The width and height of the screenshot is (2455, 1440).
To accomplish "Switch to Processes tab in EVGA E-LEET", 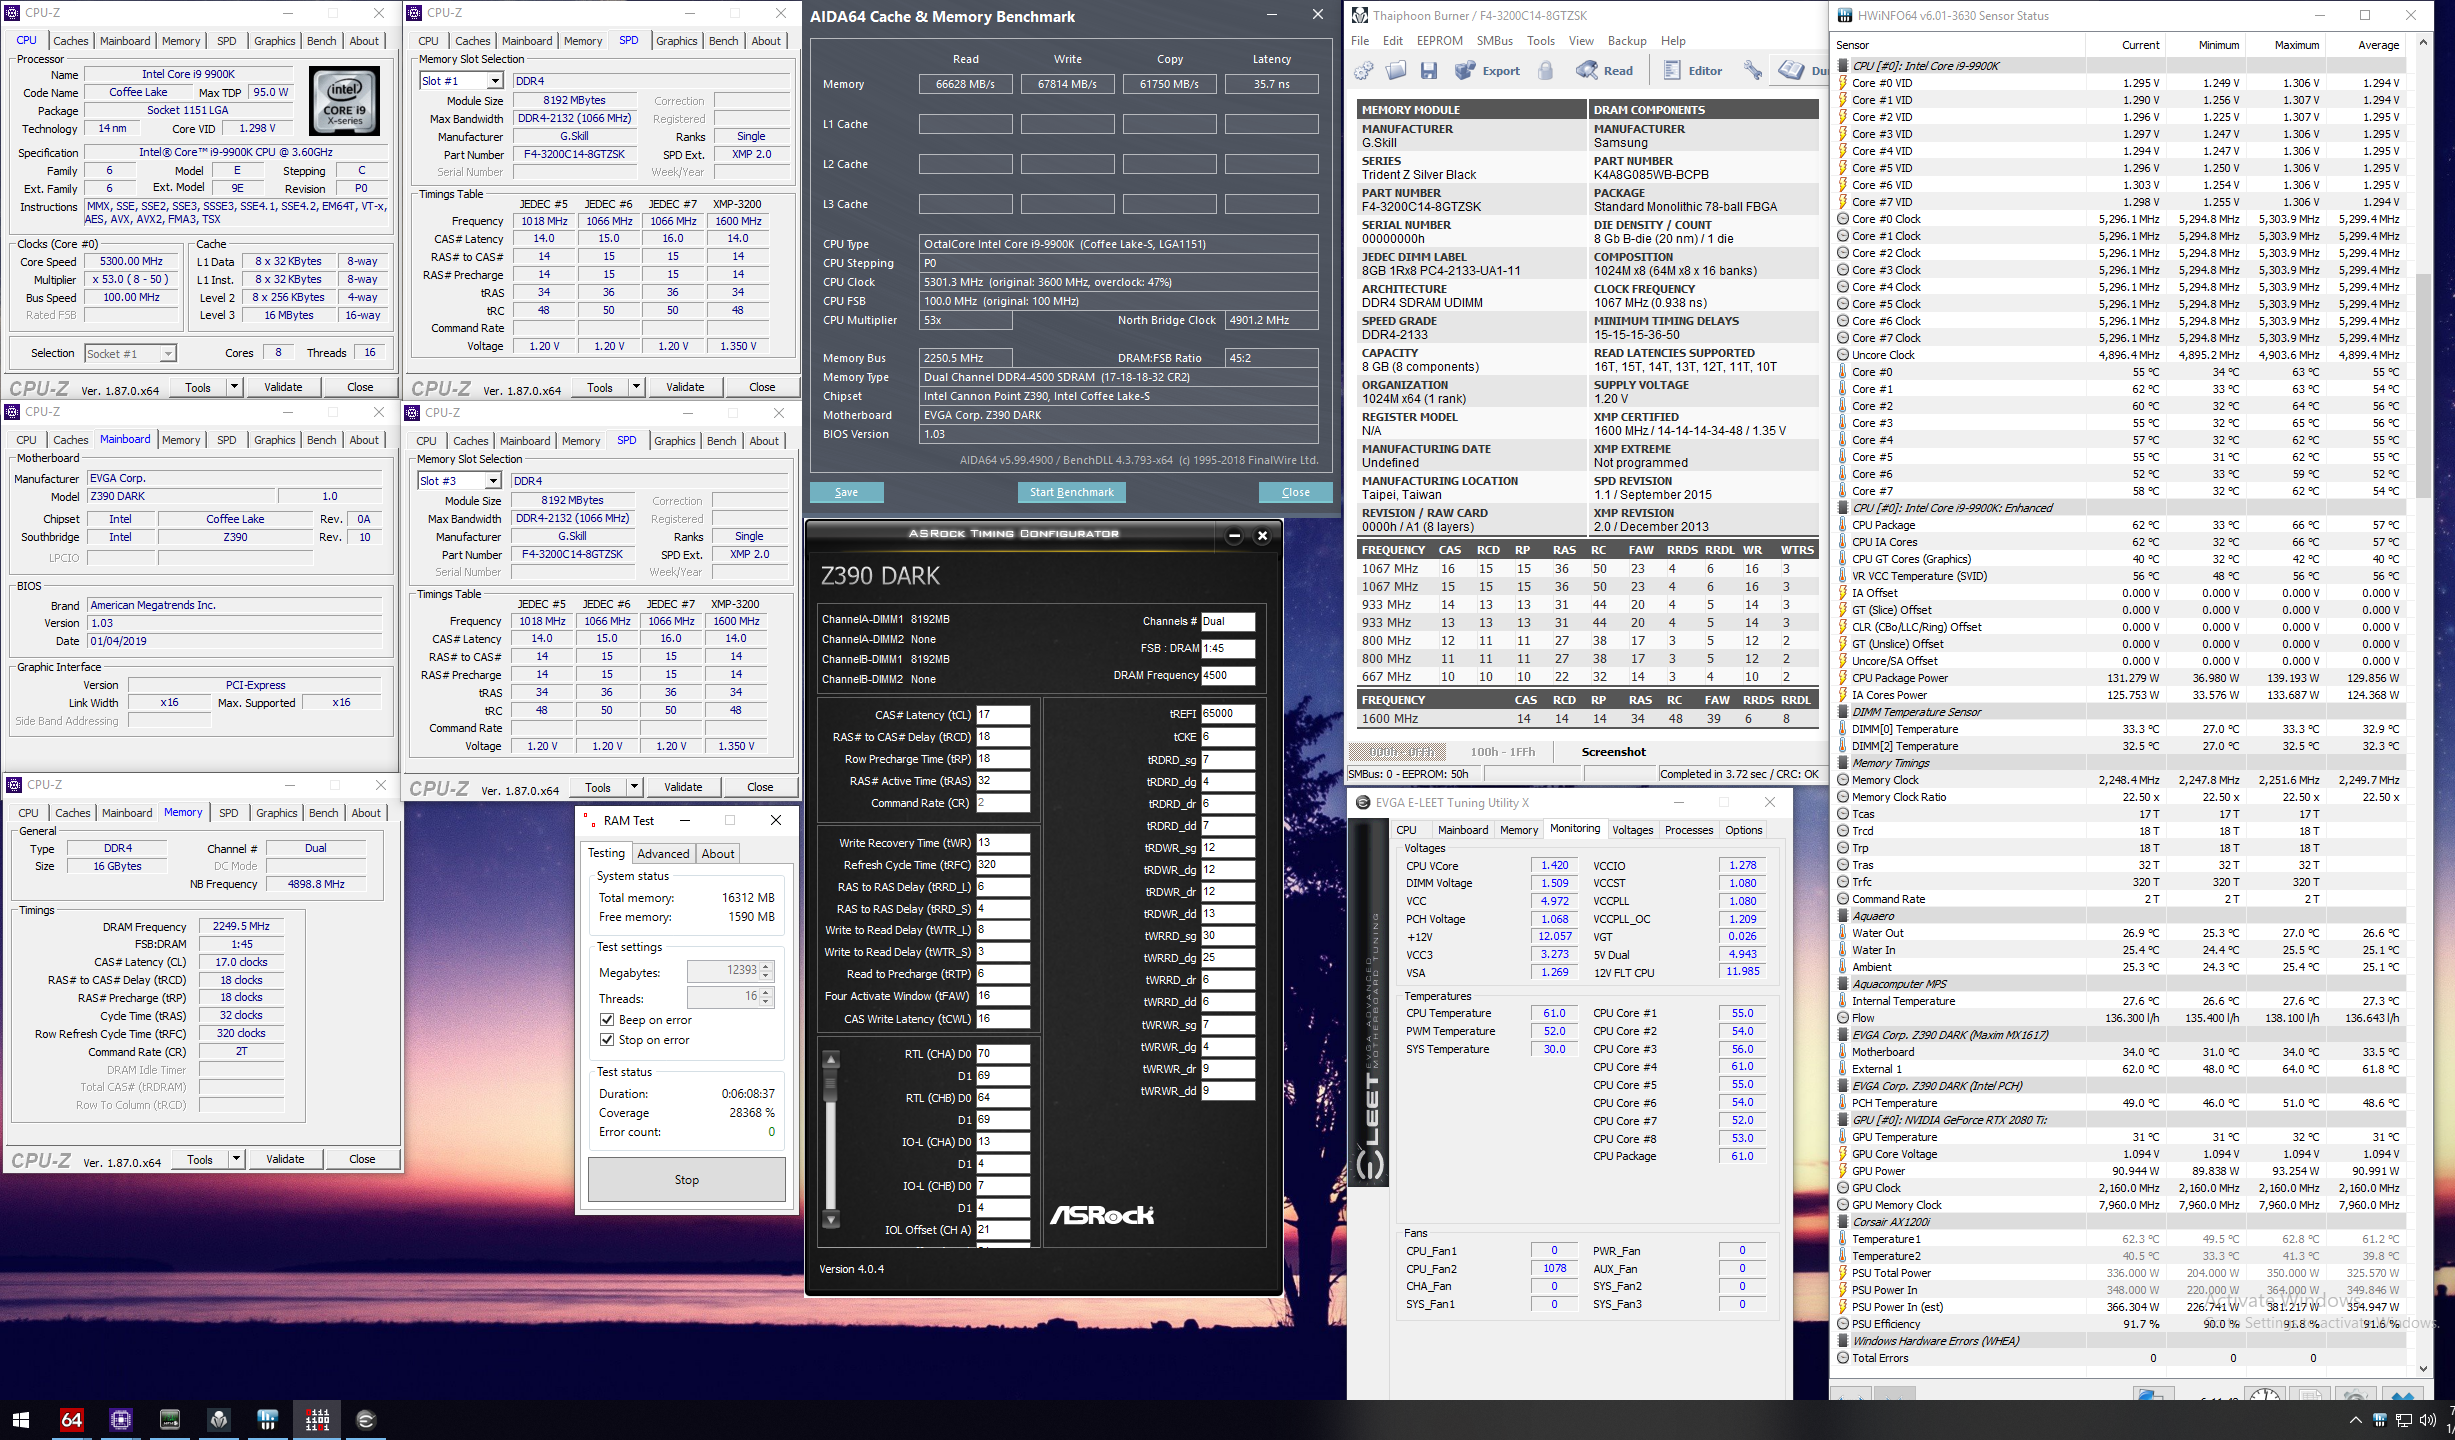I will coord(1689,830).
